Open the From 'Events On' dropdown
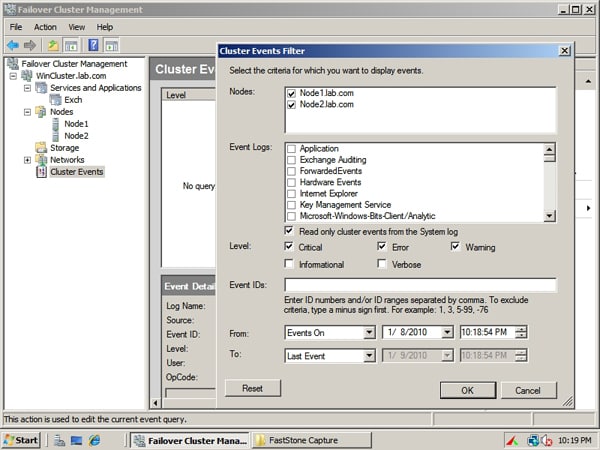Viewport: 600px width, 450px height. (x=369, y=333)
